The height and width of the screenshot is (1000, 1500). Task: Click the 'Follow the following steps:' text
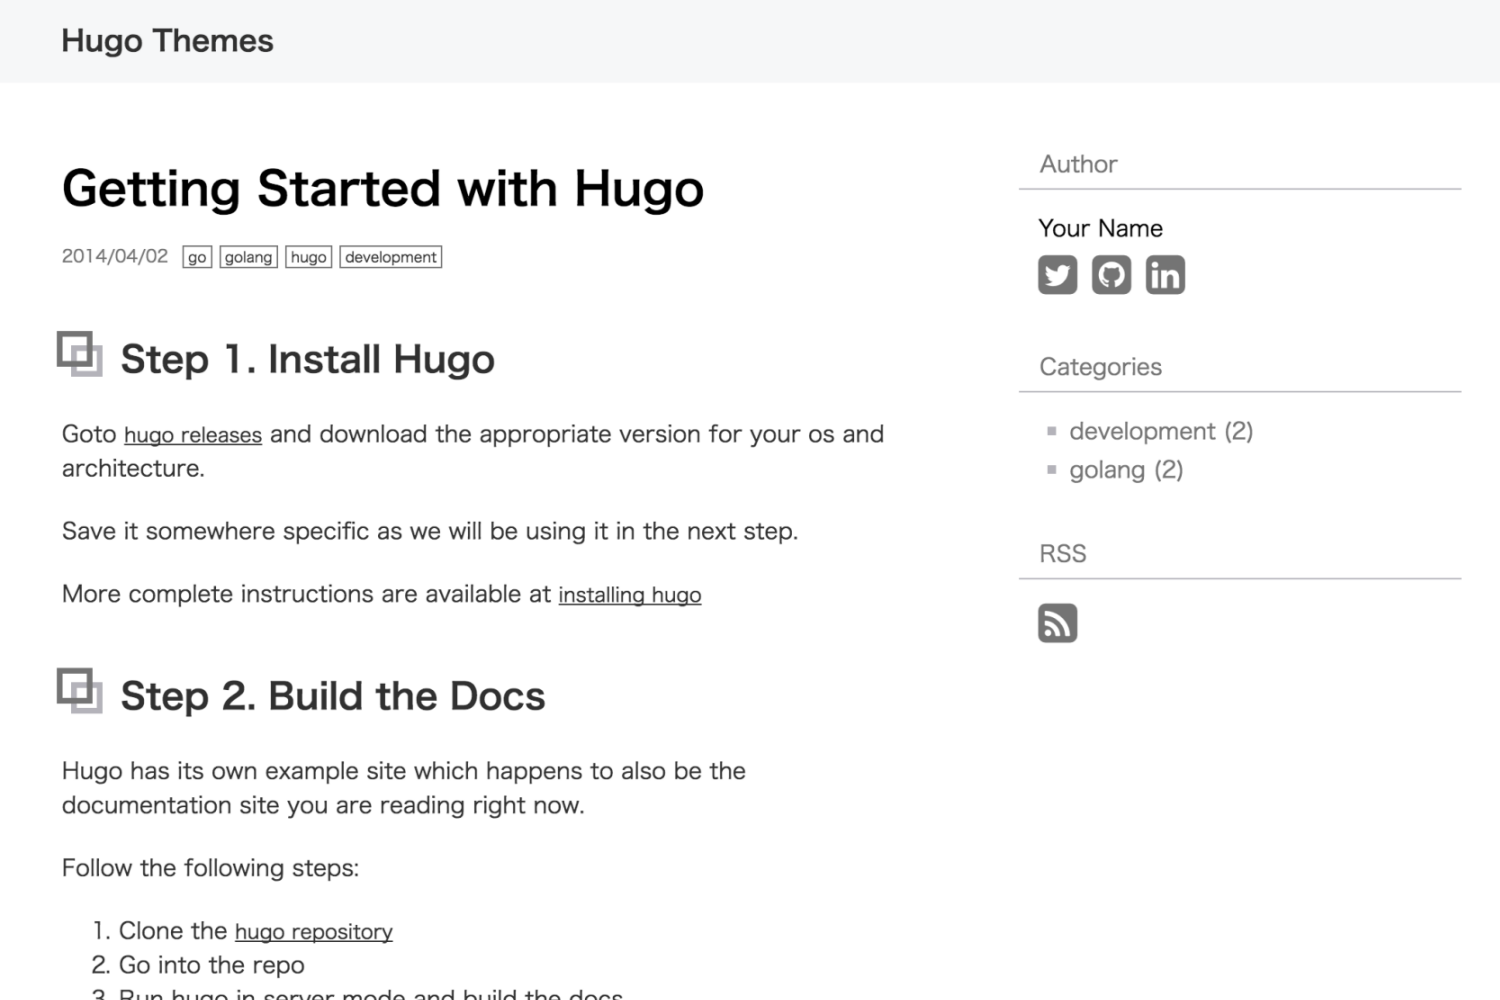click(210, 868)
